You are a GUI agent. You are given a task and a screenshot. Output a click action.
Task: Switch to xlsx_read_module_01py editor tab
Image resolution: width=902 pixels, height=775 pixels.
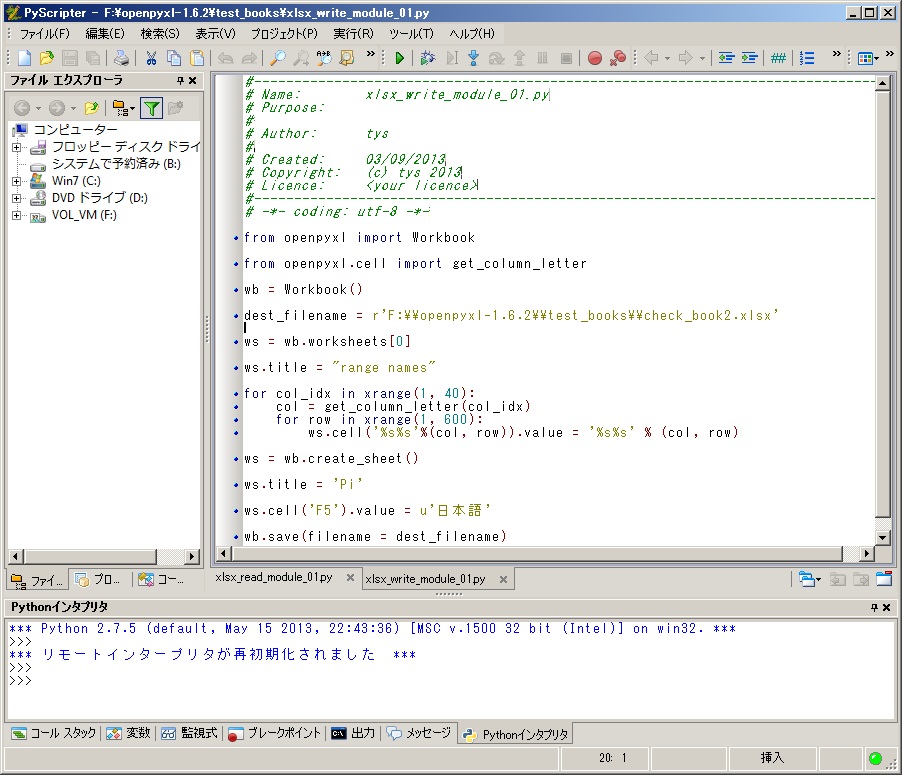[x=274, y=578]
